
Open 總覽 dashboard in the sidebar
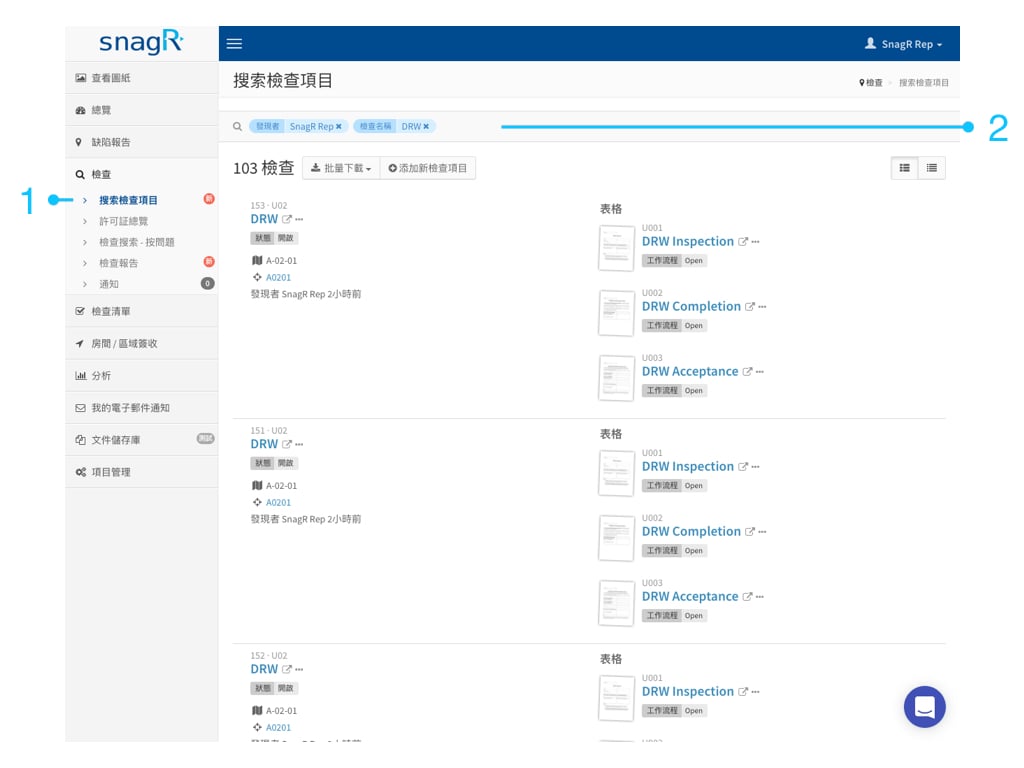point(142,110)
